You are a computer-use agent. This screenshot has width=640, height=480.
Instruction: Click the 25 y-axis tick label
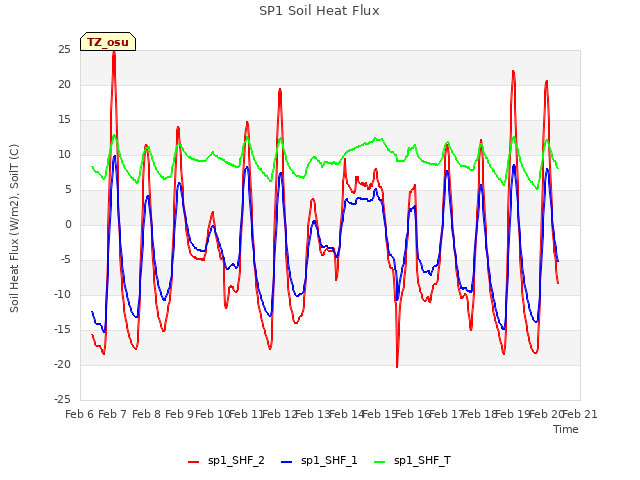(64, 50)
